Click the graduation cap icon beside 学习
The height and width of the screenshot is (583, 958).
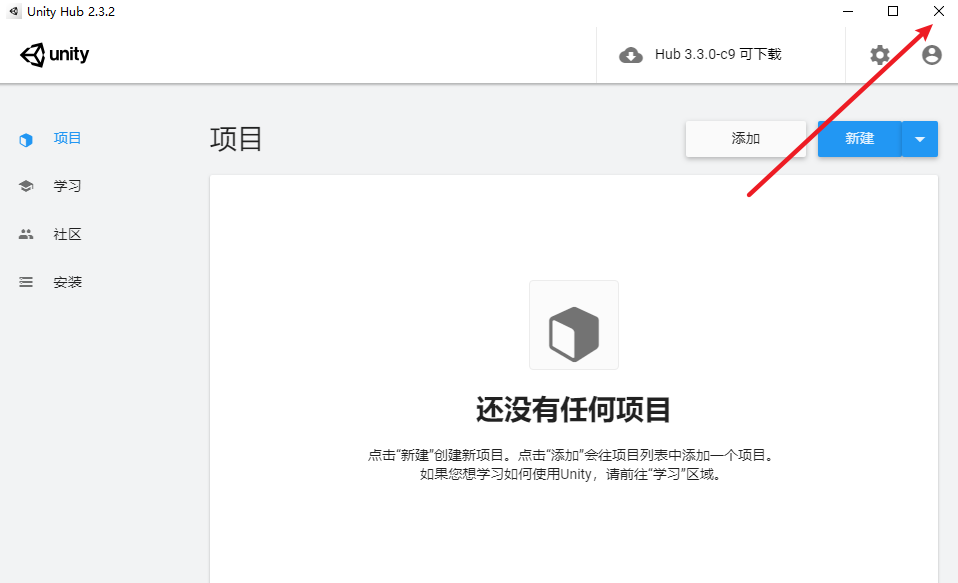(x=26, y=187)
